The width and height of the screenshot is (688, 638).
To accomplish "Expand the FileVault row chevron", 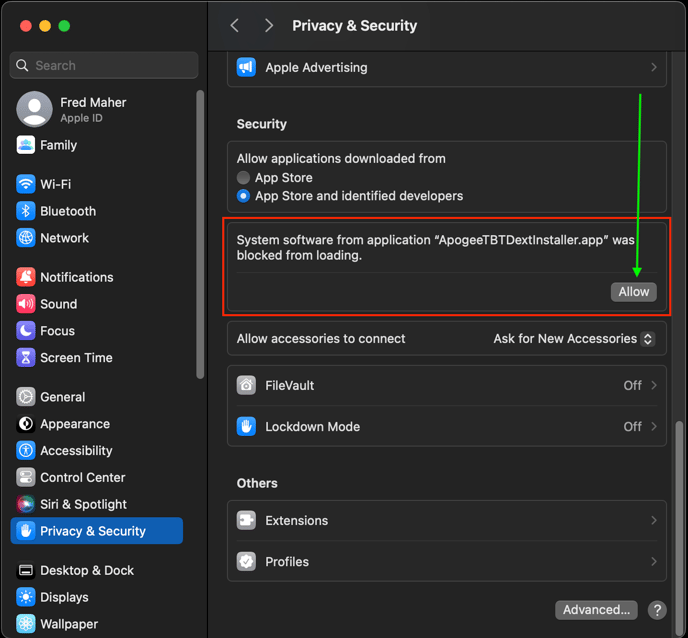I will pos(654,385).
